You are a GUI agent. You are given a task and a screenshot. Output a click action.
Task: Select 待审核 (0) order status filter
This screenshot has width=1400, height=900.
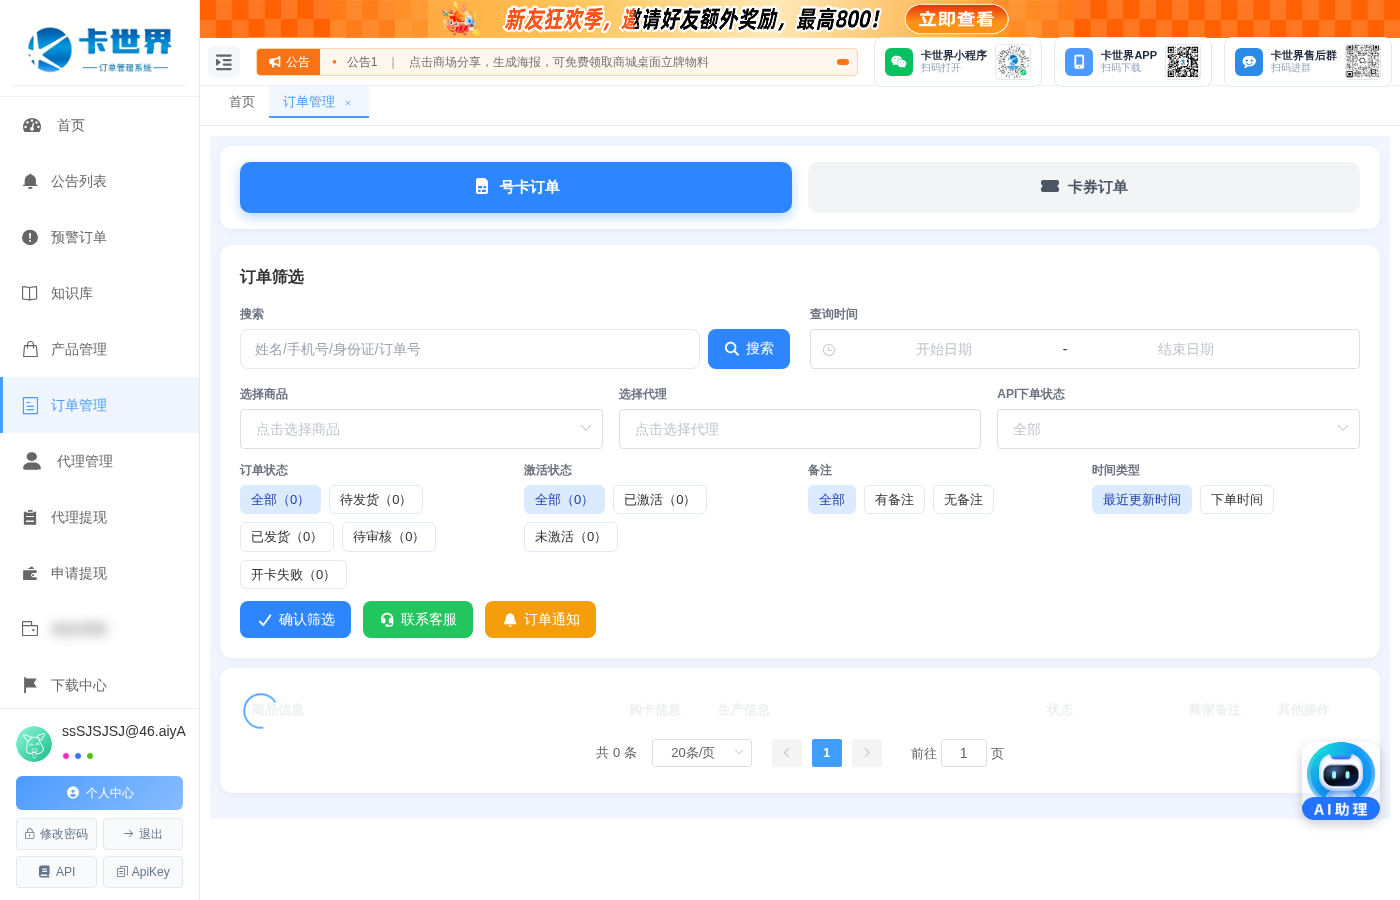pyautogui.click(x=389, y=537)
